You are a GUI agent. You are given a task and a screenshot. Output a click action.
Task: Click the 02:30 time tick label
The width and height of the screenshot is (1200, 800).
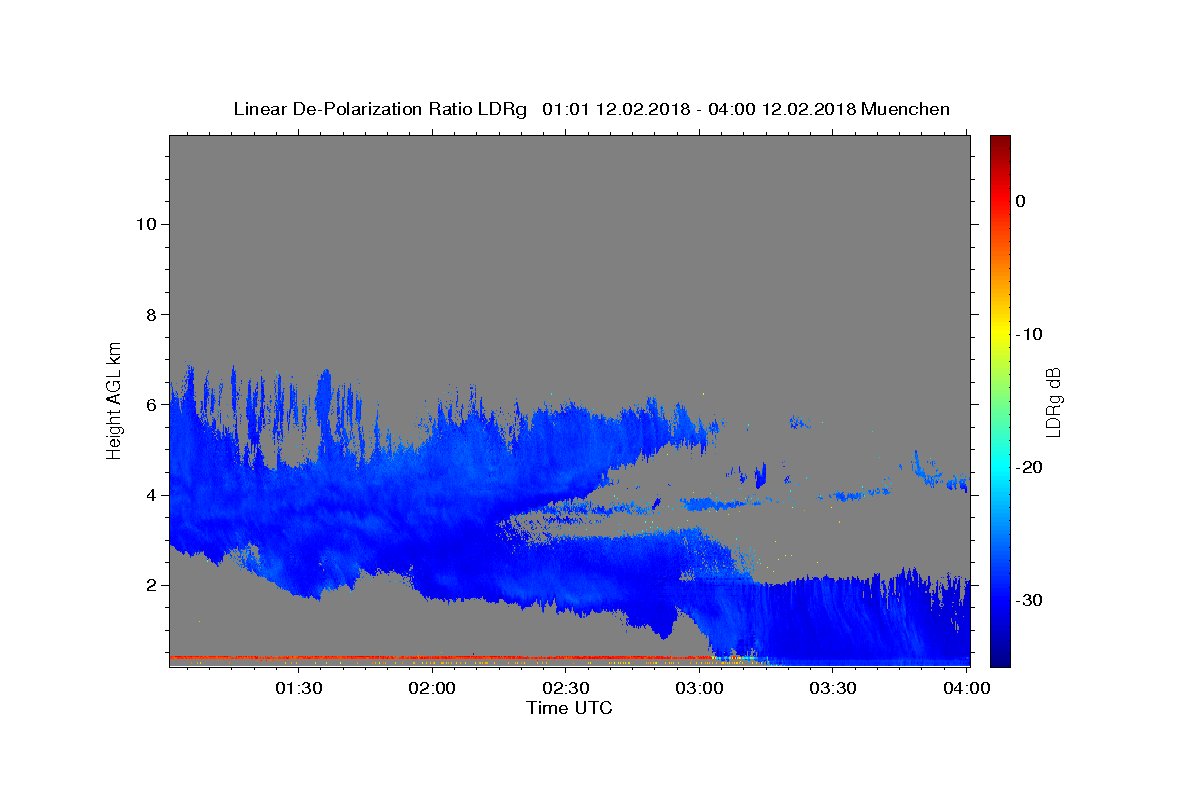tap(566, 688)
